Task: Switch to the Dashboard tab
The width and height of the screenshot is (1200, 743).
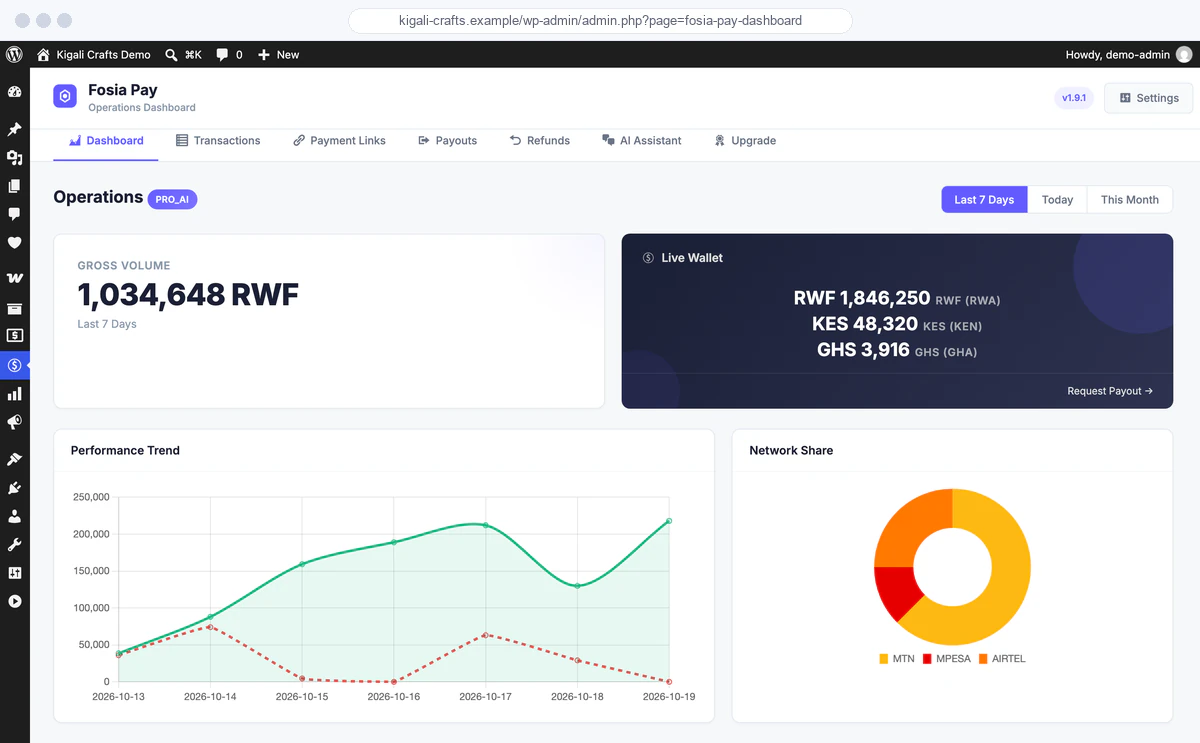Action: click(106, 141)
